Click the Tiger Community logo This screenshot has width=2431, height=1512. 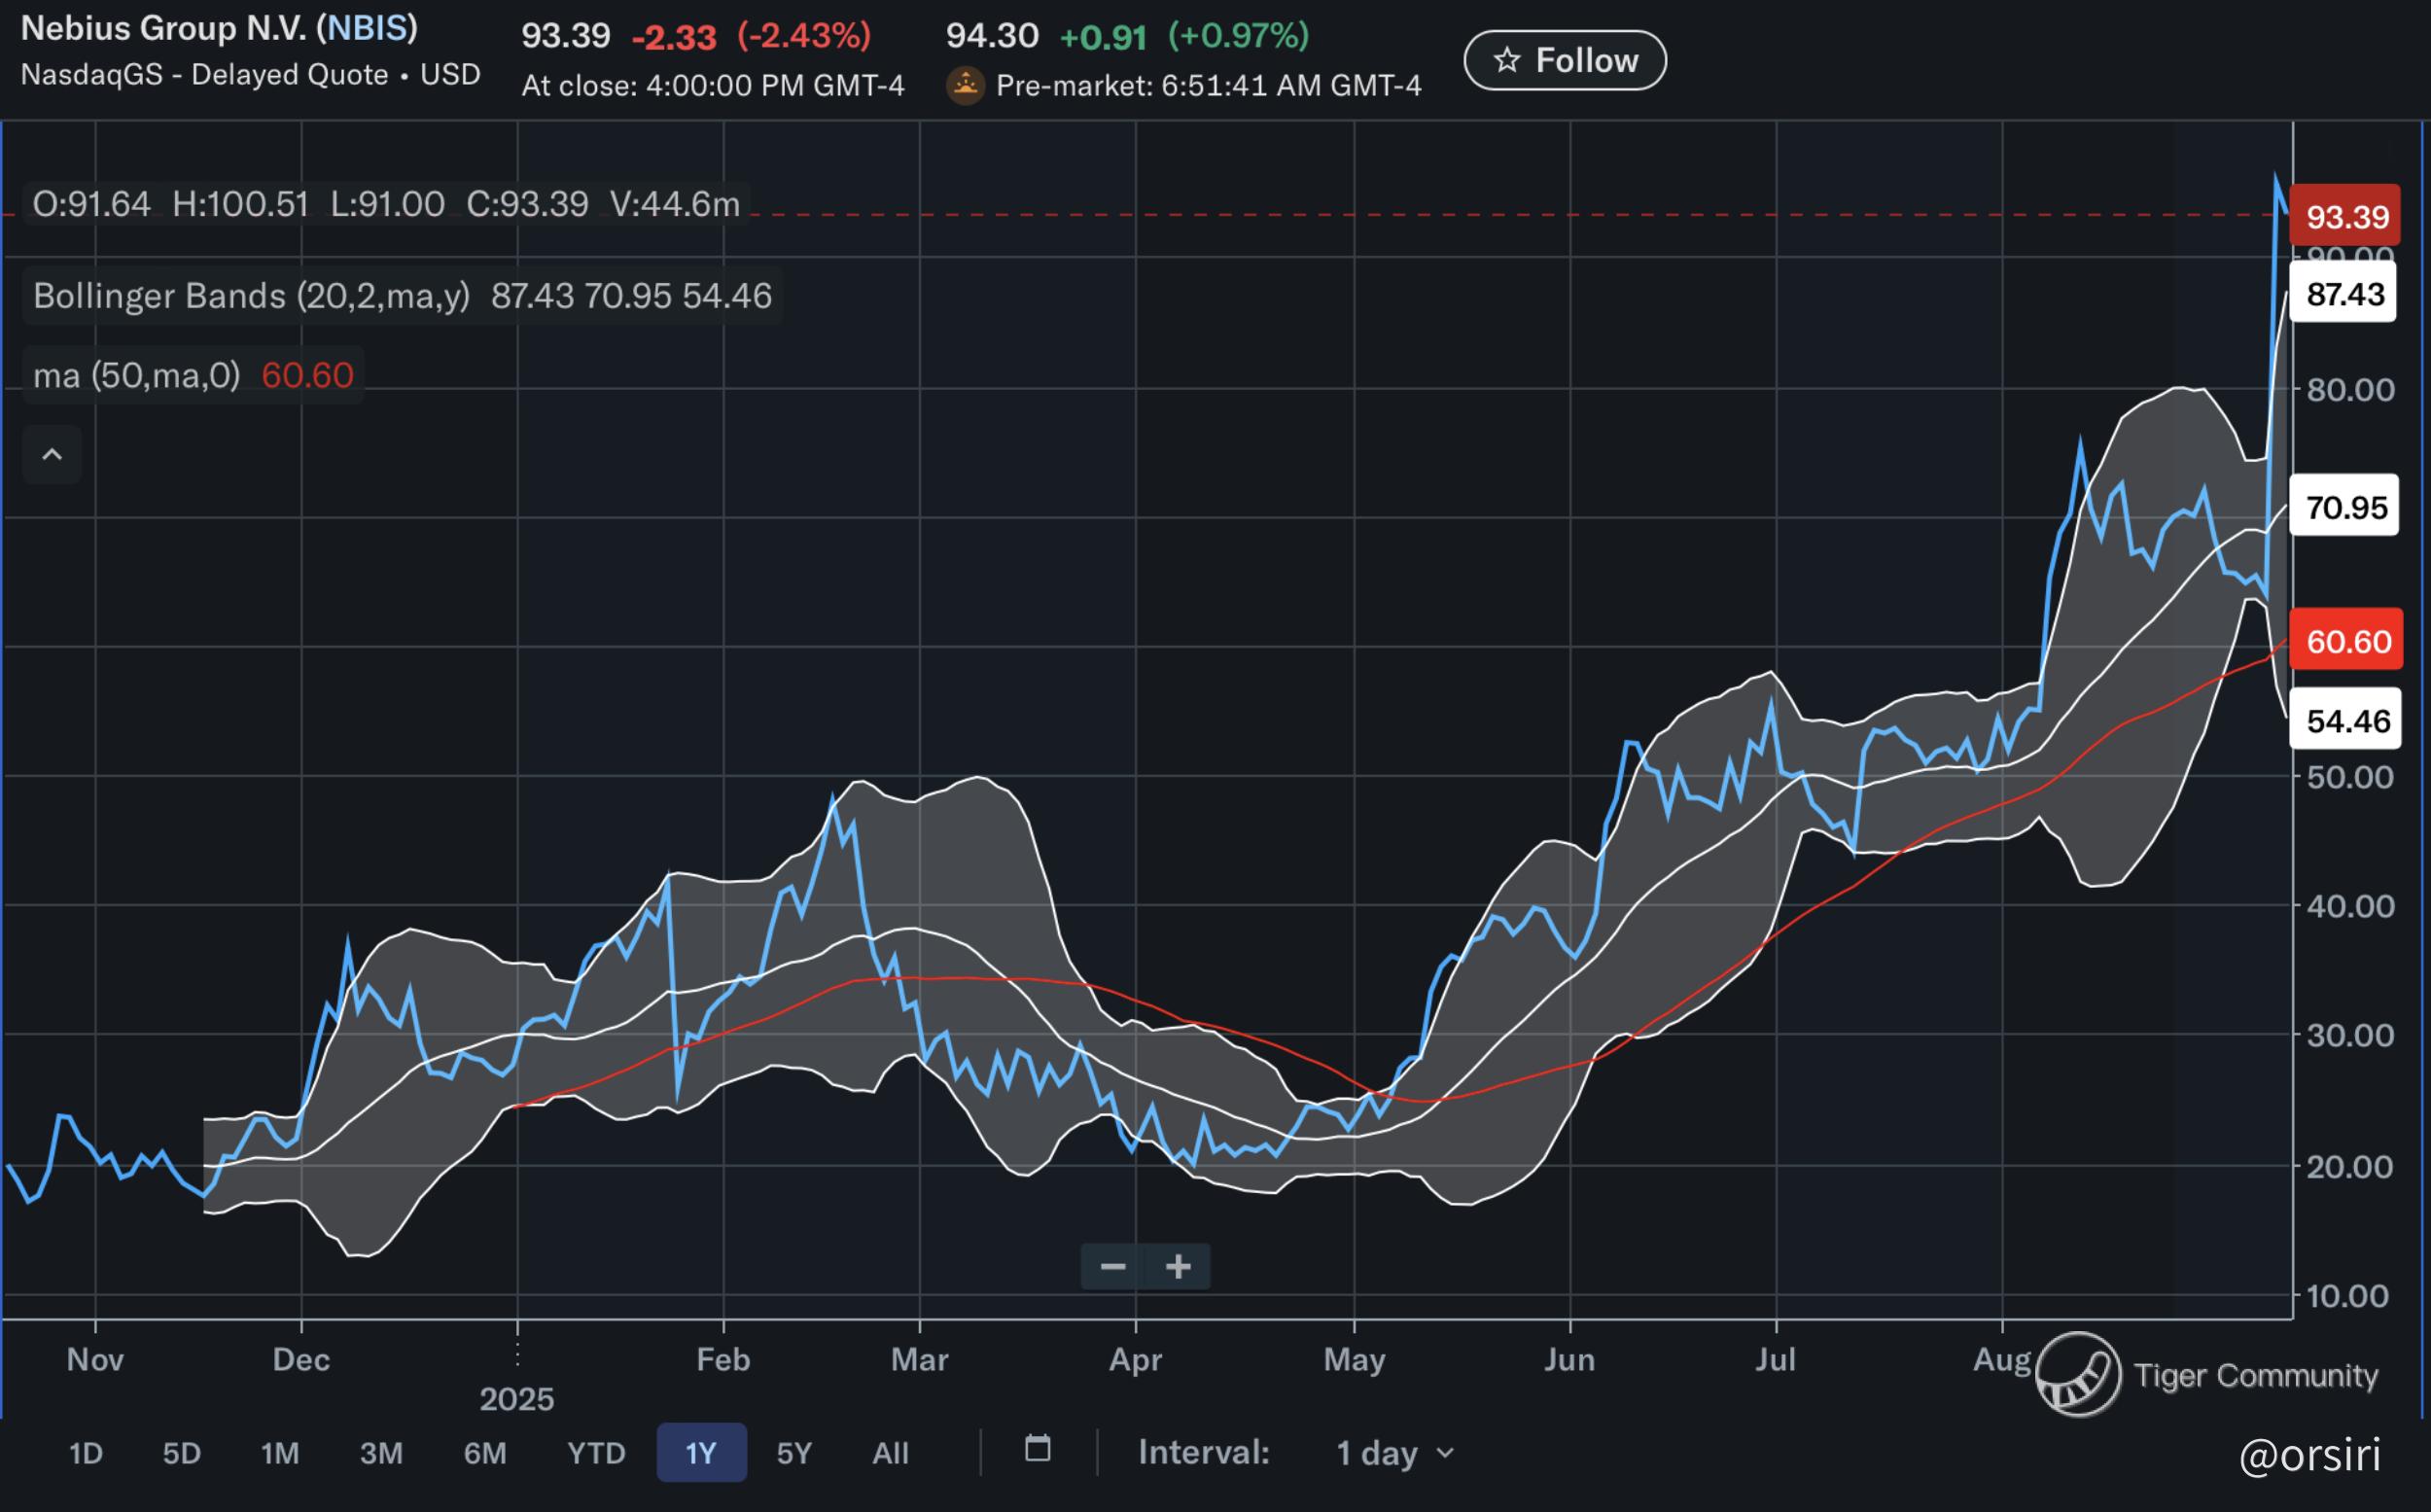pos(2078,1374)
